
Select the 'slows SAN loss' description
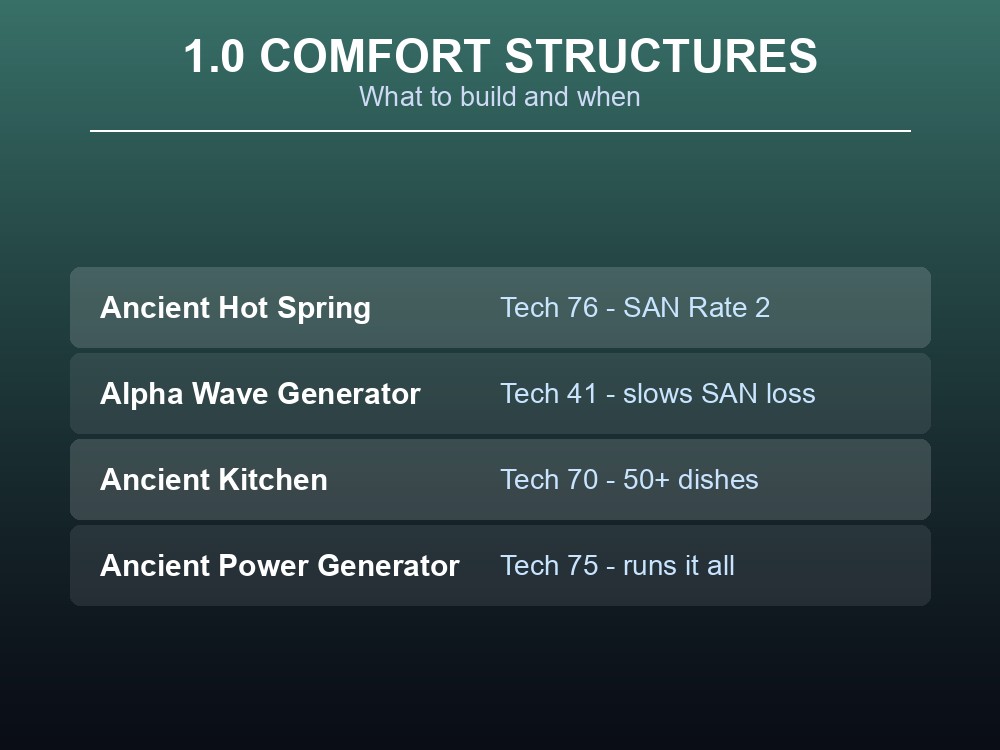pos(719,393)
